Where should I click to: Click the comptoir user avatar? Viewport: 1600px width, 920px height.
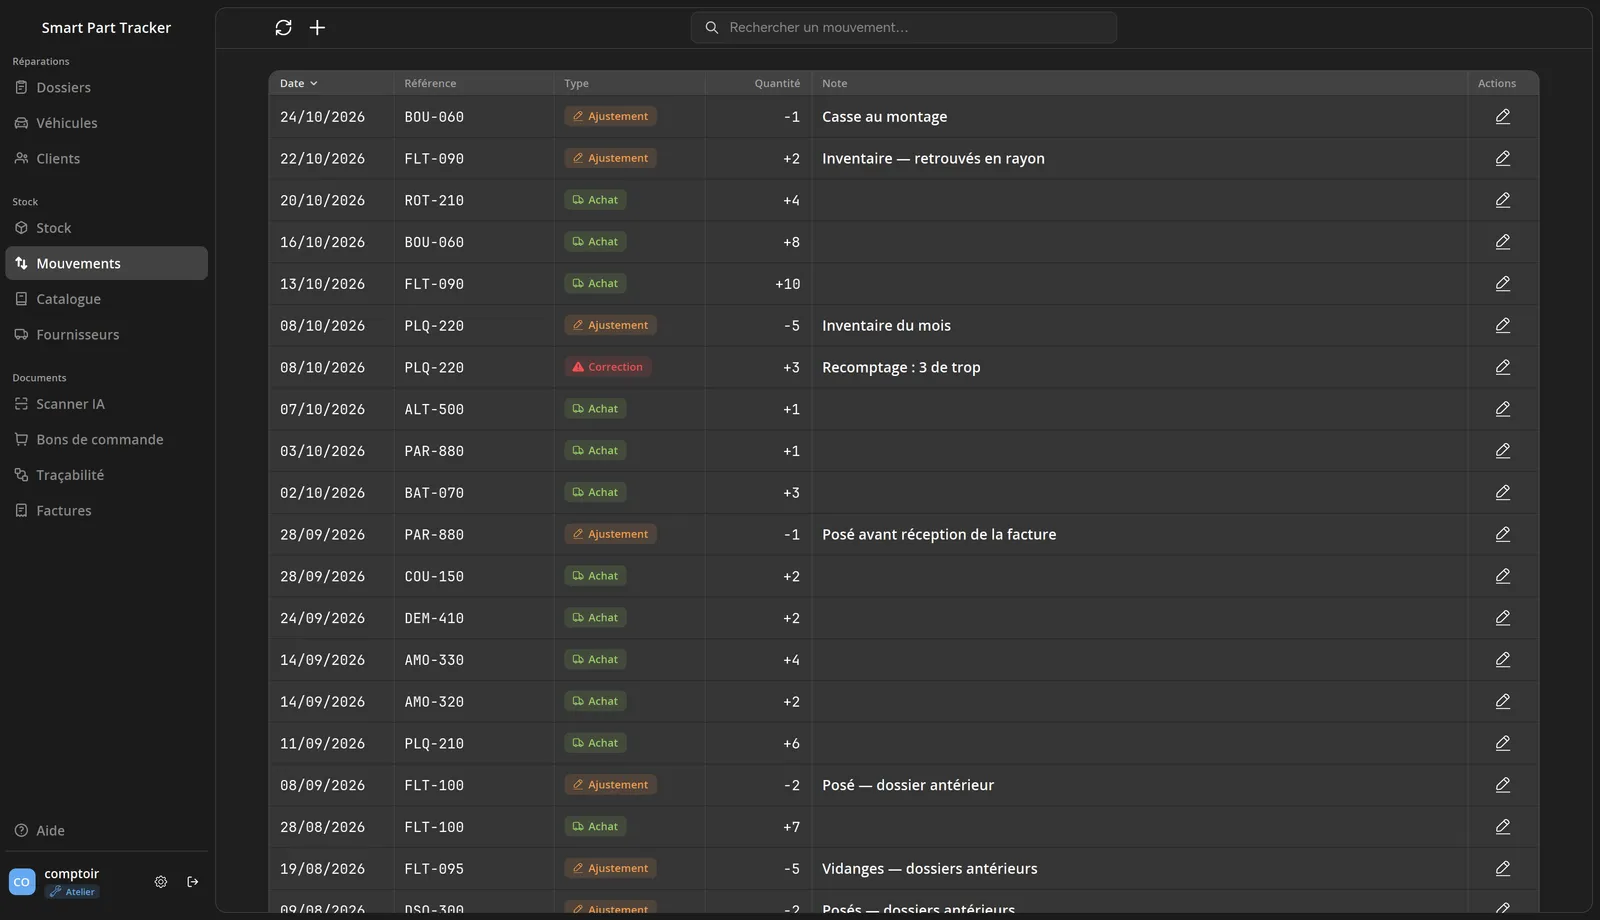pyautogui.click(x=22, y=882)
